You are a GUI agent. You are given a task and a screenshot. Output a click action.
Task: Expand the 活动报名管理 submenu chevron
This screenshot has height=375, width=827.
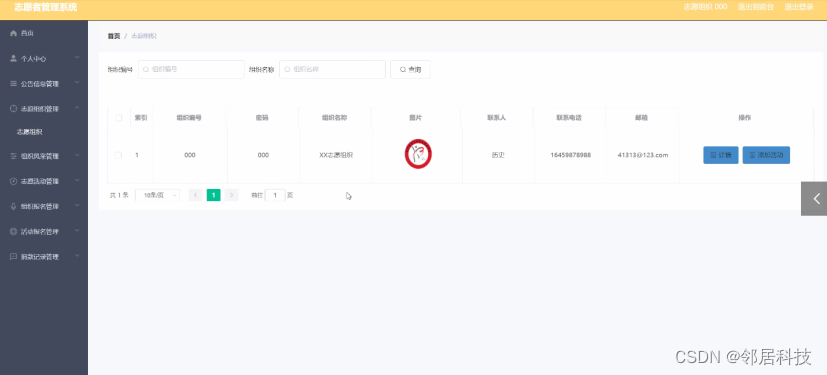pos(77,230)
